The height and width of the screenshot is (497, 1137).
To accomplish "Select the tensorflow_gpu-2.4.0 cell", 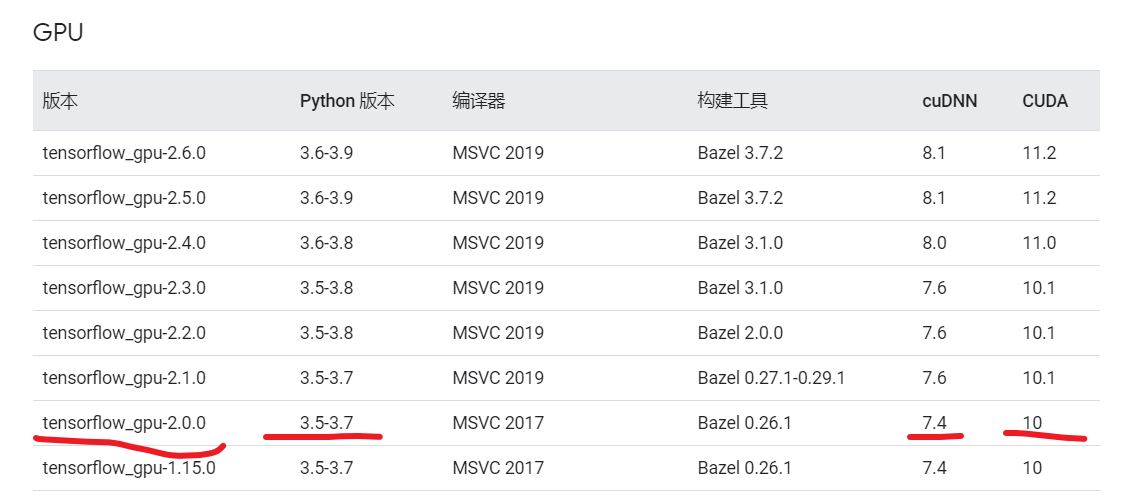I will click(x=124, y=243).
